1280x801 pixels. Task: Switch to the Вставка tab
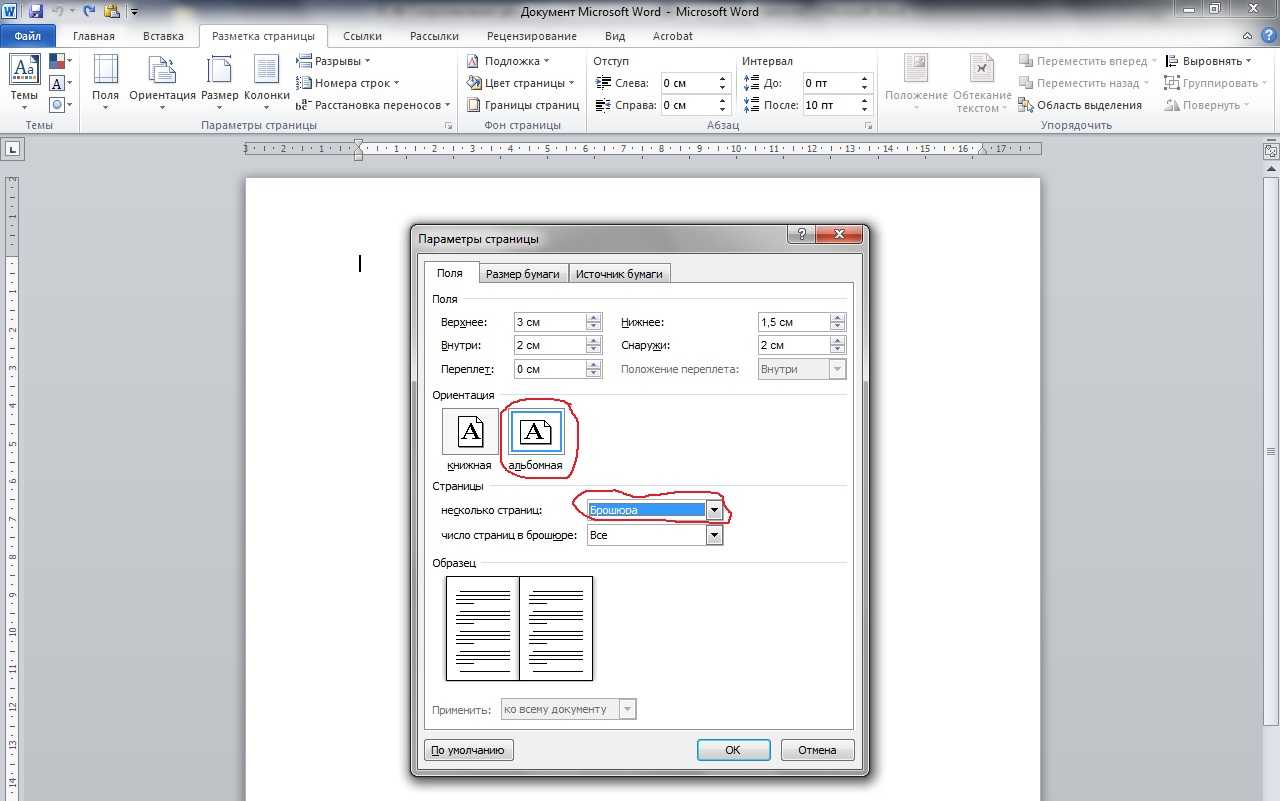[163, 36]
